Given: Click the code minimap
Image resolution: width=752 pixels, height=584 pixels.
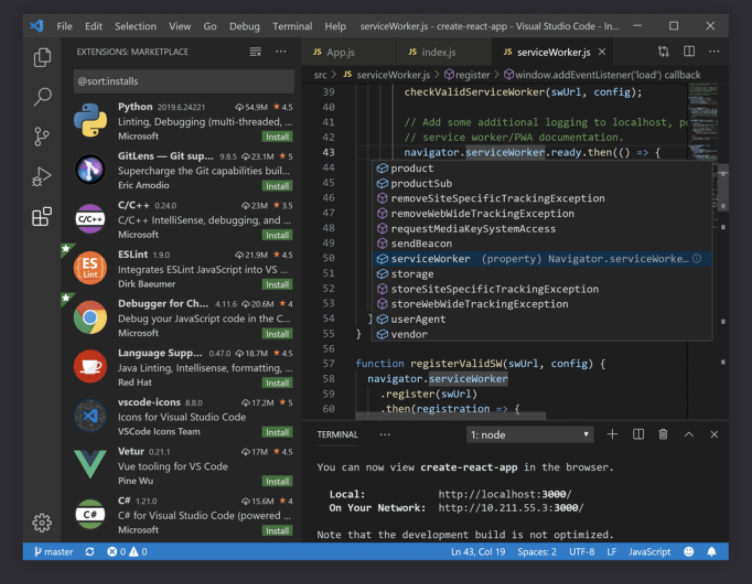Looking at the screenshot, I should 703,120.
